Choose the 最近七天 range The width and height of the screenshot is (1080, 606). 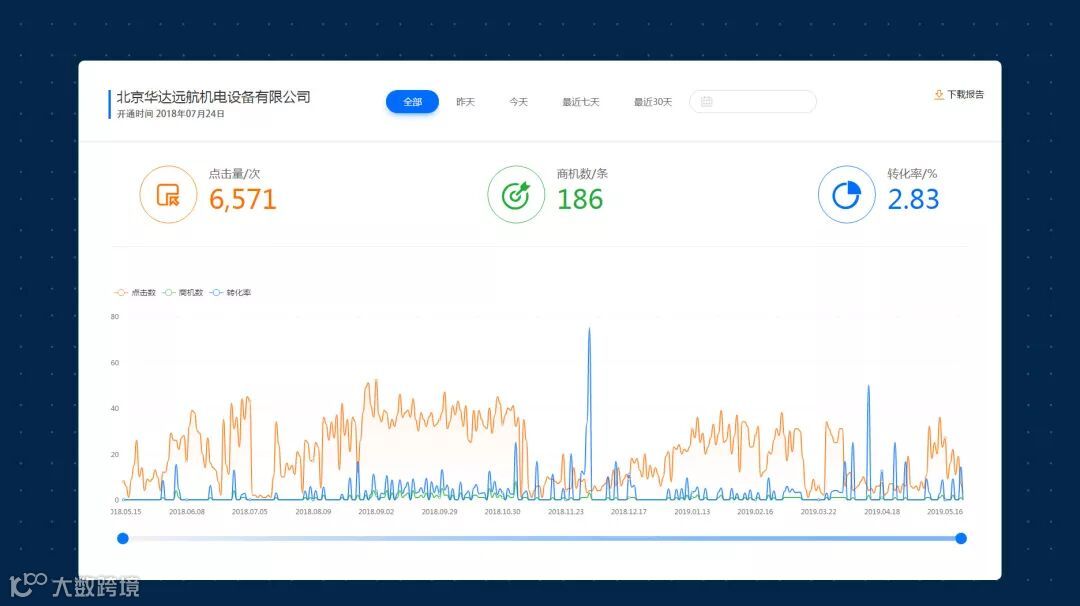point(581,102)
